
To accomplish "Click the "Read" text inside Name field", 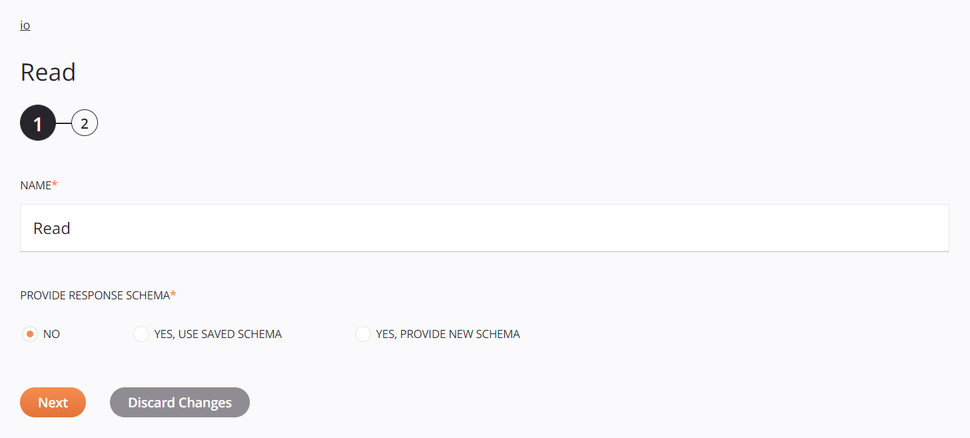I will (x=52, y=228).
